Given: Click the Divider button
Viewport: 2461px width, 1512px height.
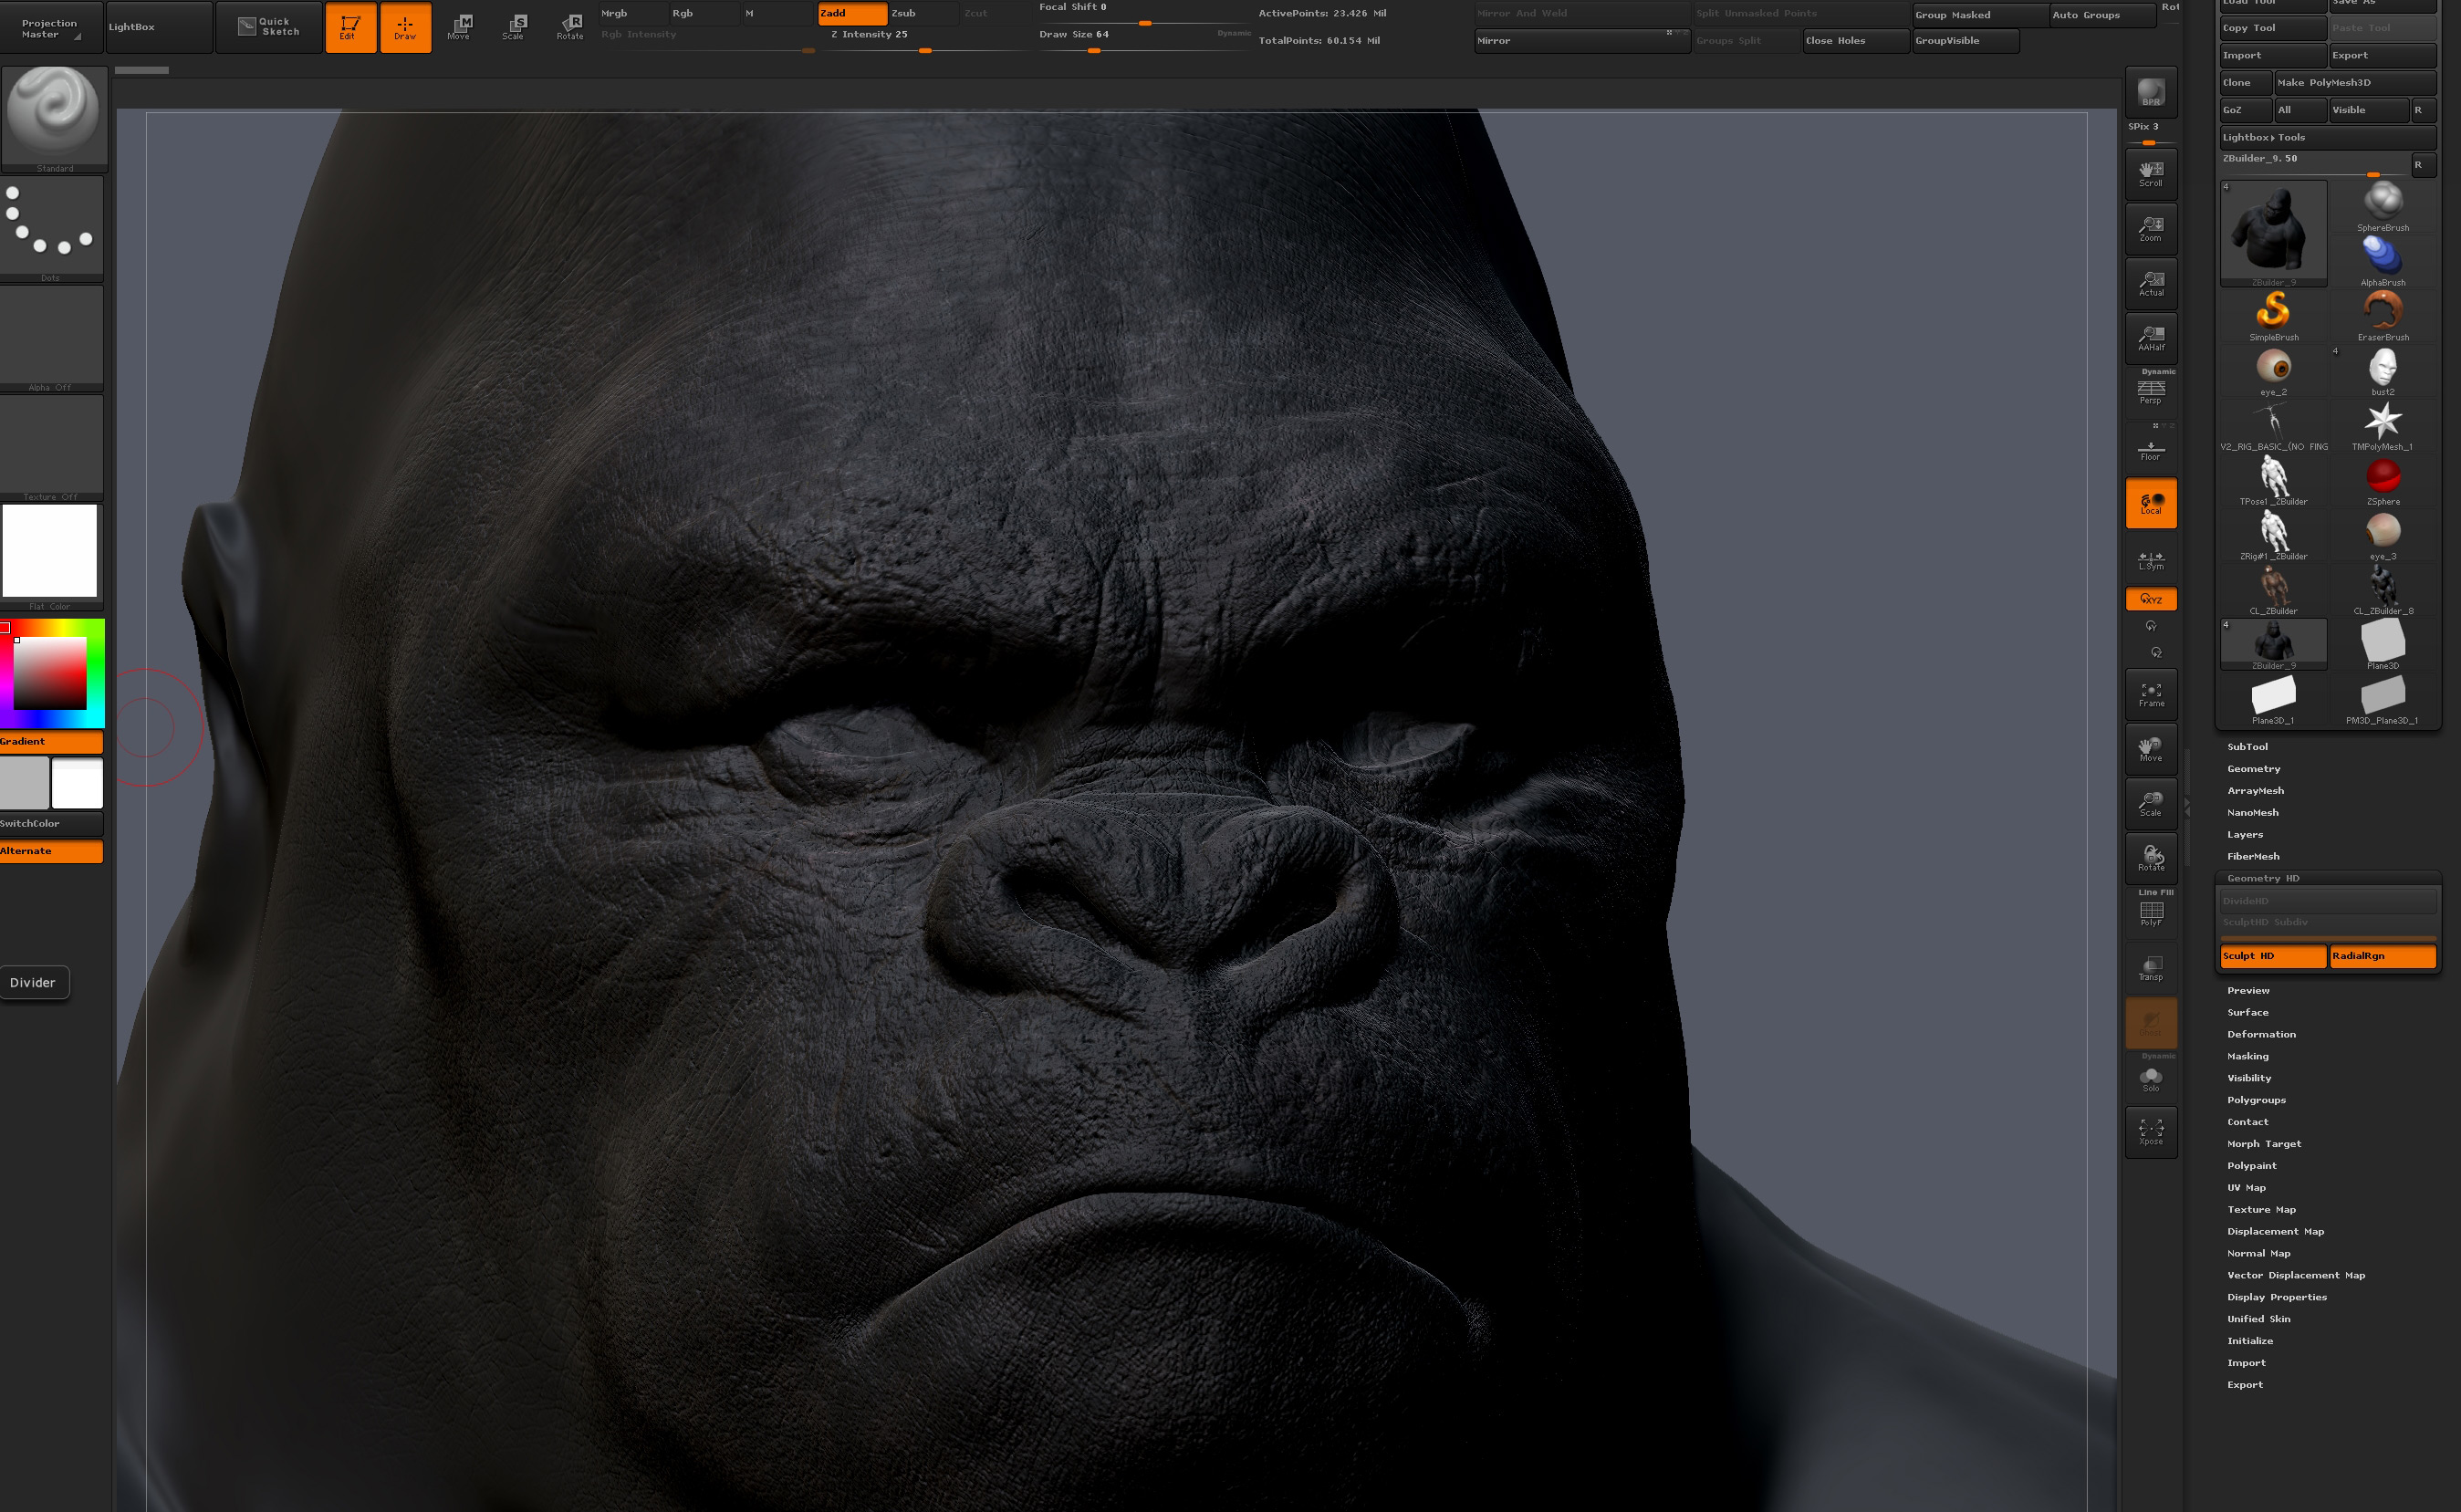Looking at the screenshot, I should point(34,982).
